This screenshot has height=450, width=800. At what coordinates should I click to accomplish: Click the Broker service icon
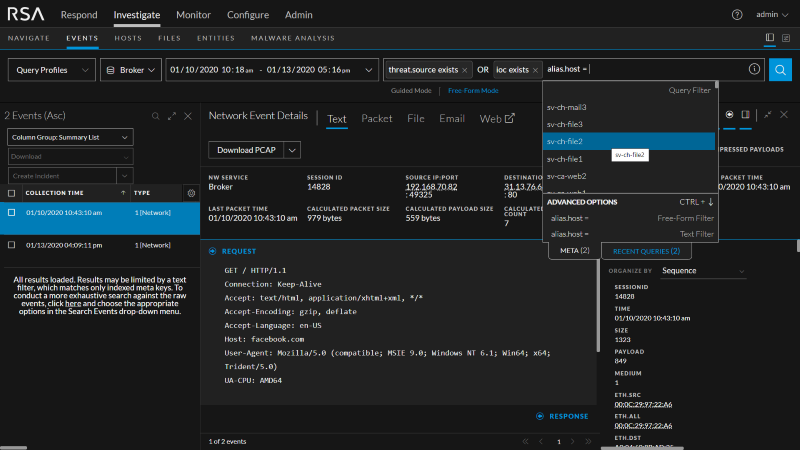pos(110,70)
